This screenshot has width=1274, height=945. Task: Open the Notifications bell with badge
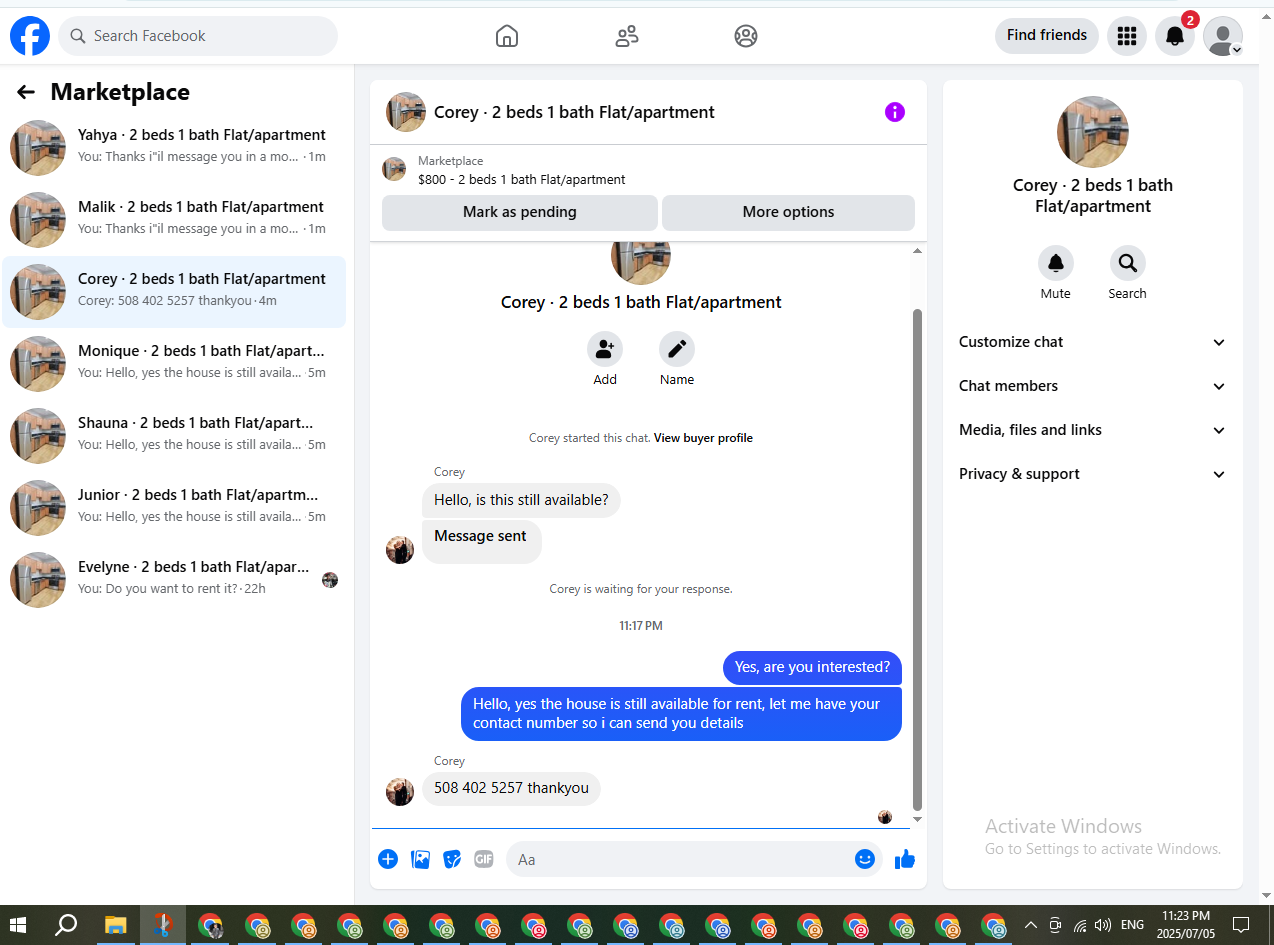click(1175, 36)
